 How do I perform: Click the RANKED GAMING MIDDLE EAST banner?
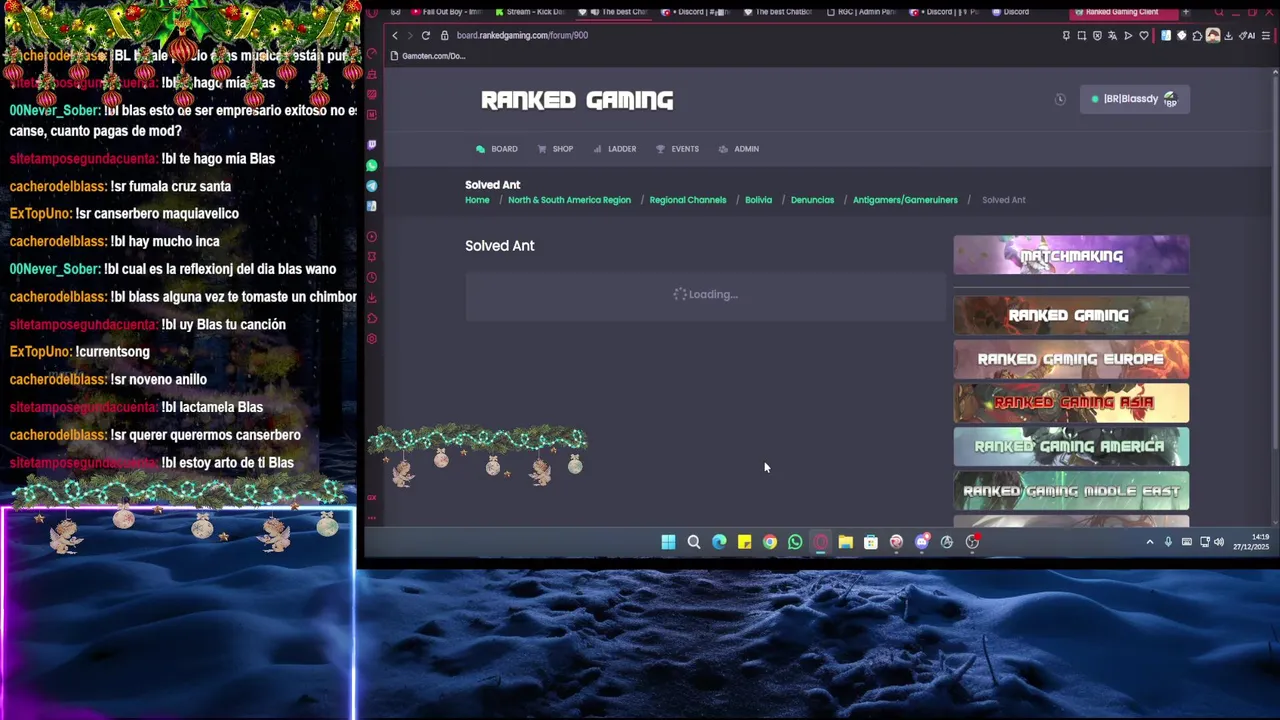pyautogui.click(x=1071, y=491)
